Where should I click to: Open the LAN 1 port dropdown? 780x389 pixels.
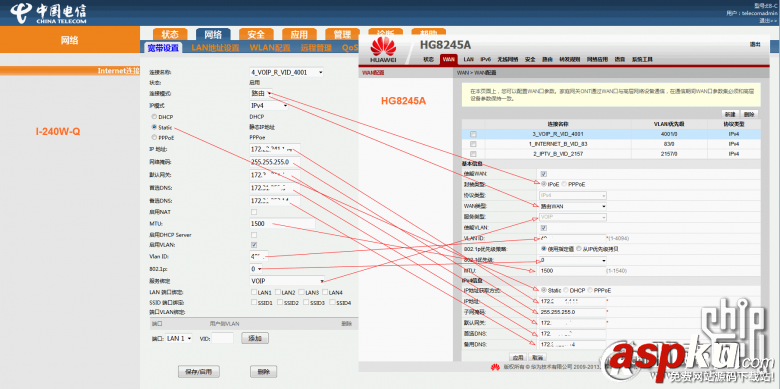click(x=179, y=338)
